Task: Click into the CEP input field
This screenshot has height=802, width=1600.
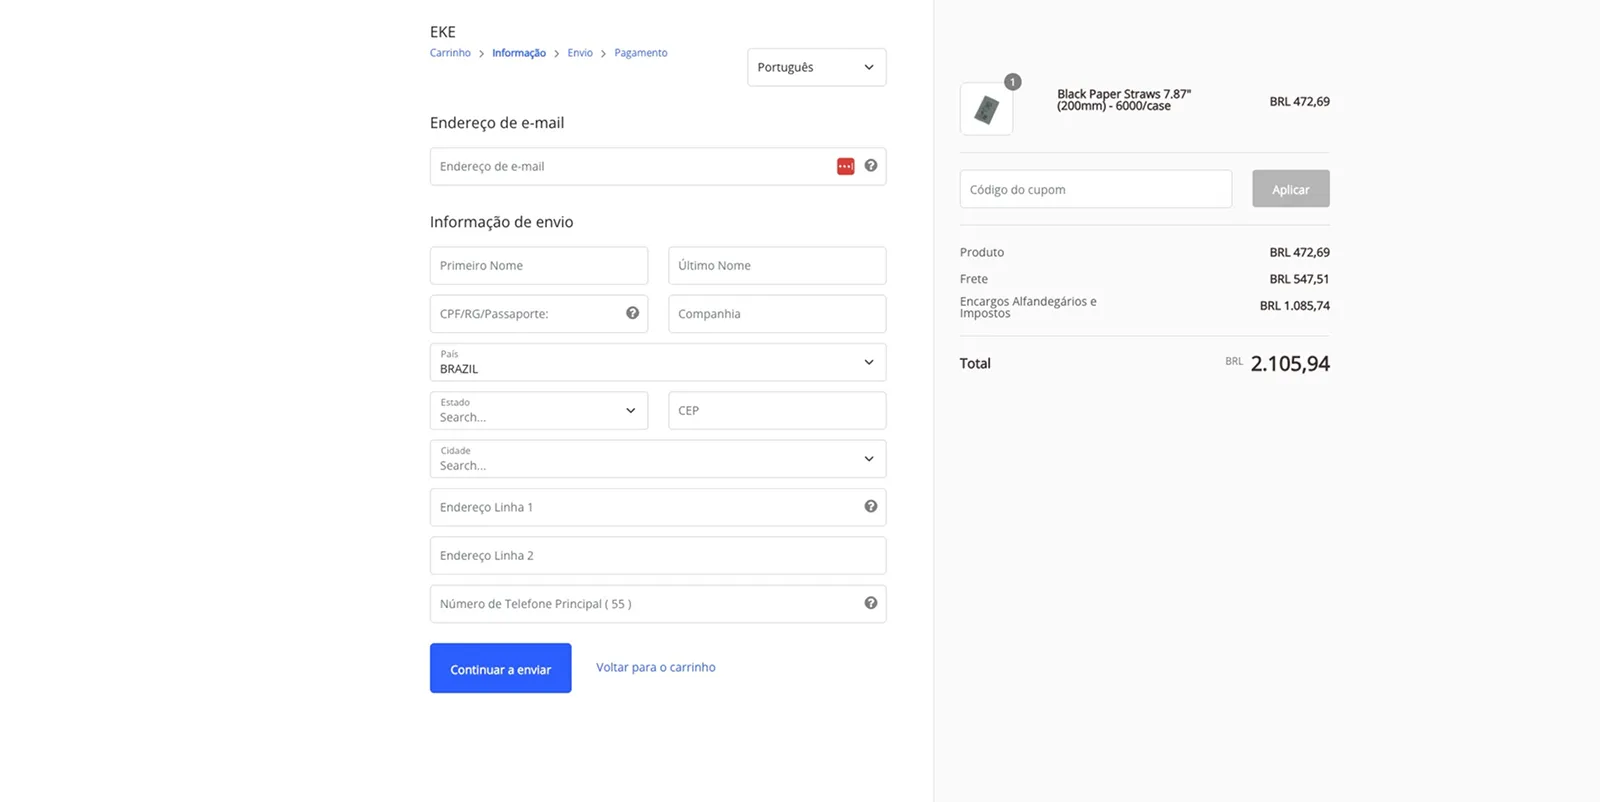Action: (777, 410)
